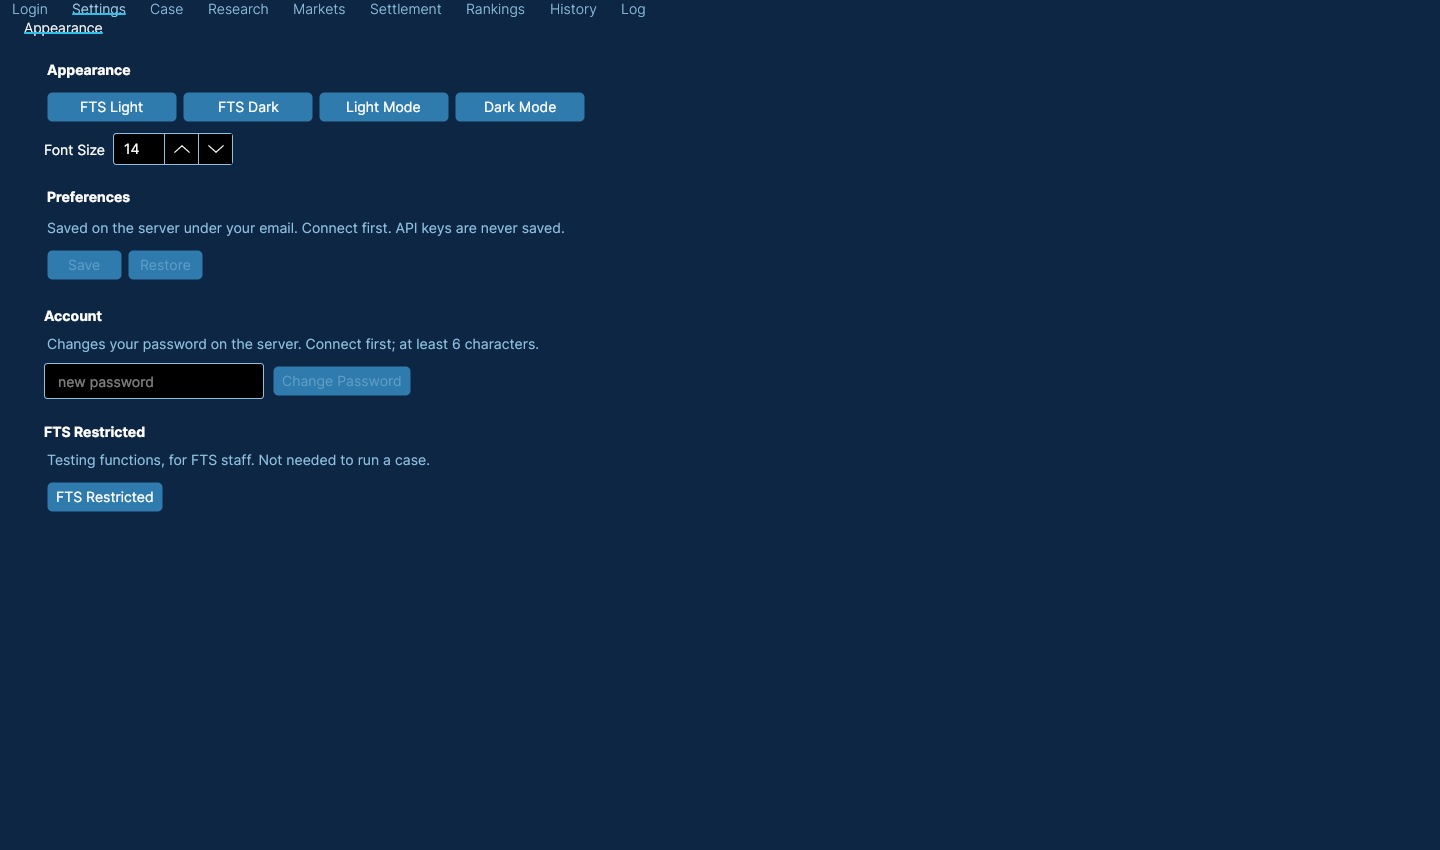
Task: Save preferences to the server
Action: (x=84, y=265)
